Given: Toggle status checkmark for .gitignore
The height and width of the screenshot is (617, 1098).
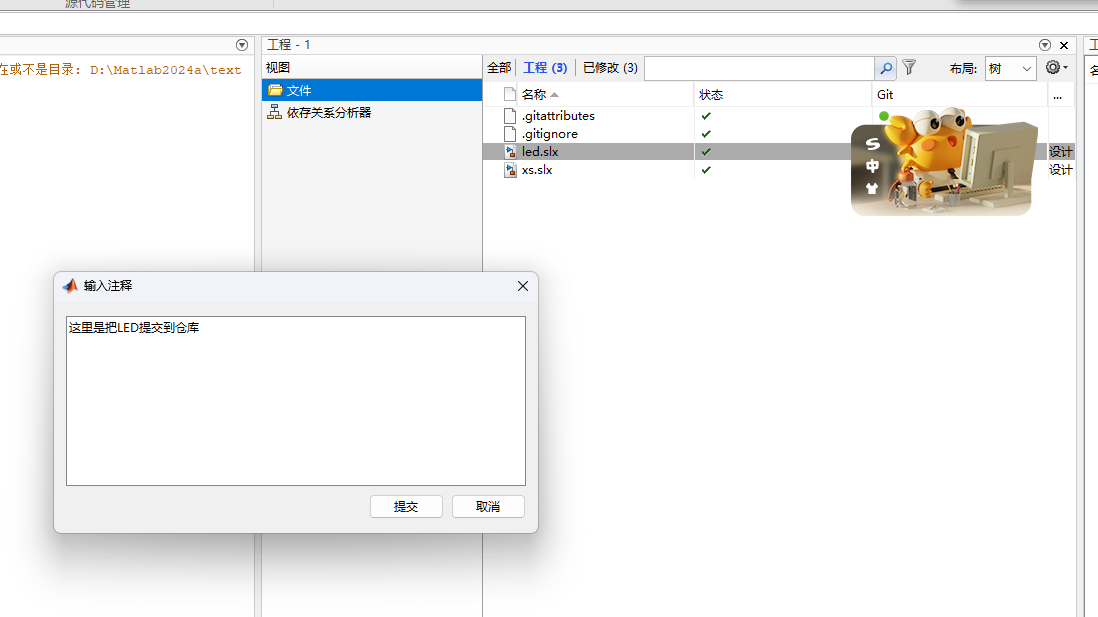Looking at the screenshot, I should click(706, 133).
